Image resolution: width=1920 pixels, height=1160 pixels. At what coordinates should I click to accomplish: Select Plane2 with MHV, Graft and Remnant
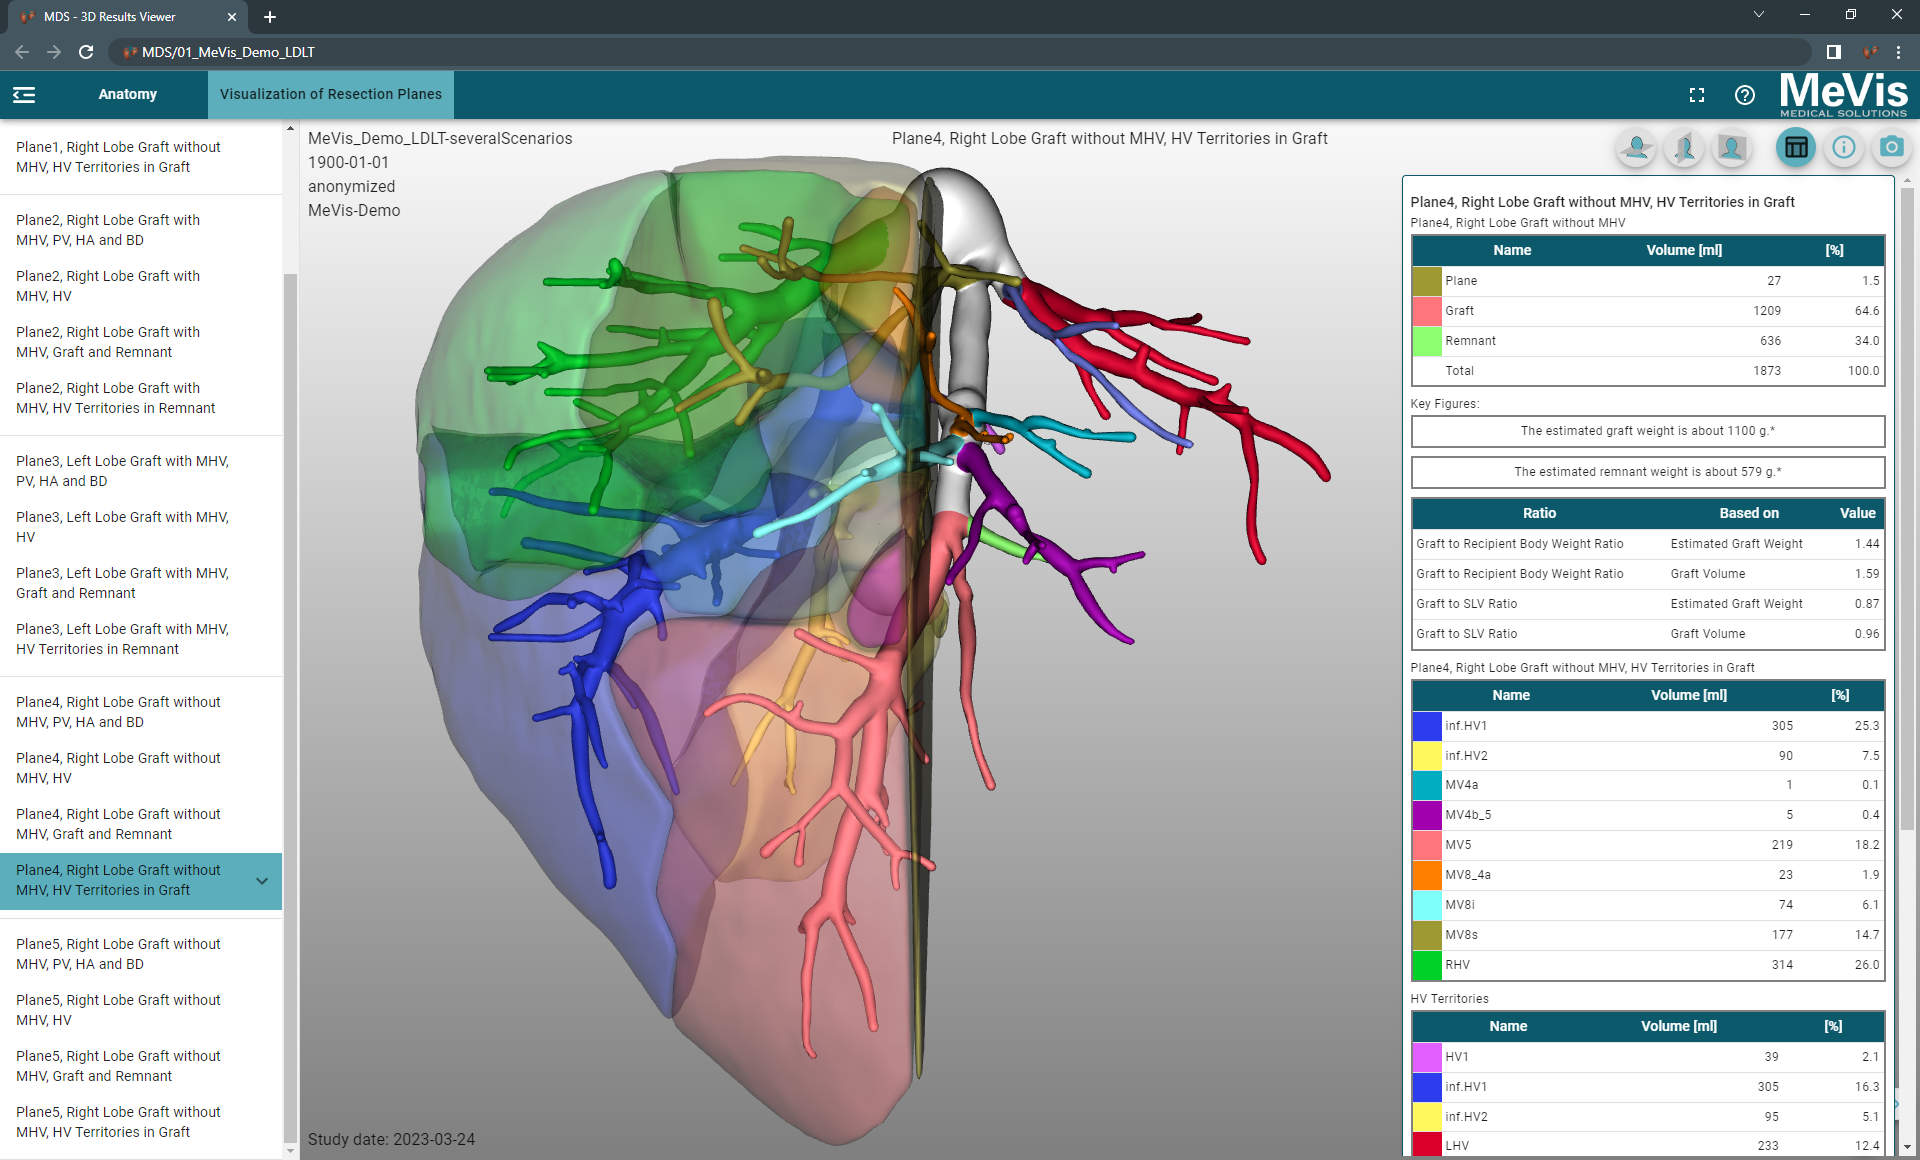coord(141,342)
